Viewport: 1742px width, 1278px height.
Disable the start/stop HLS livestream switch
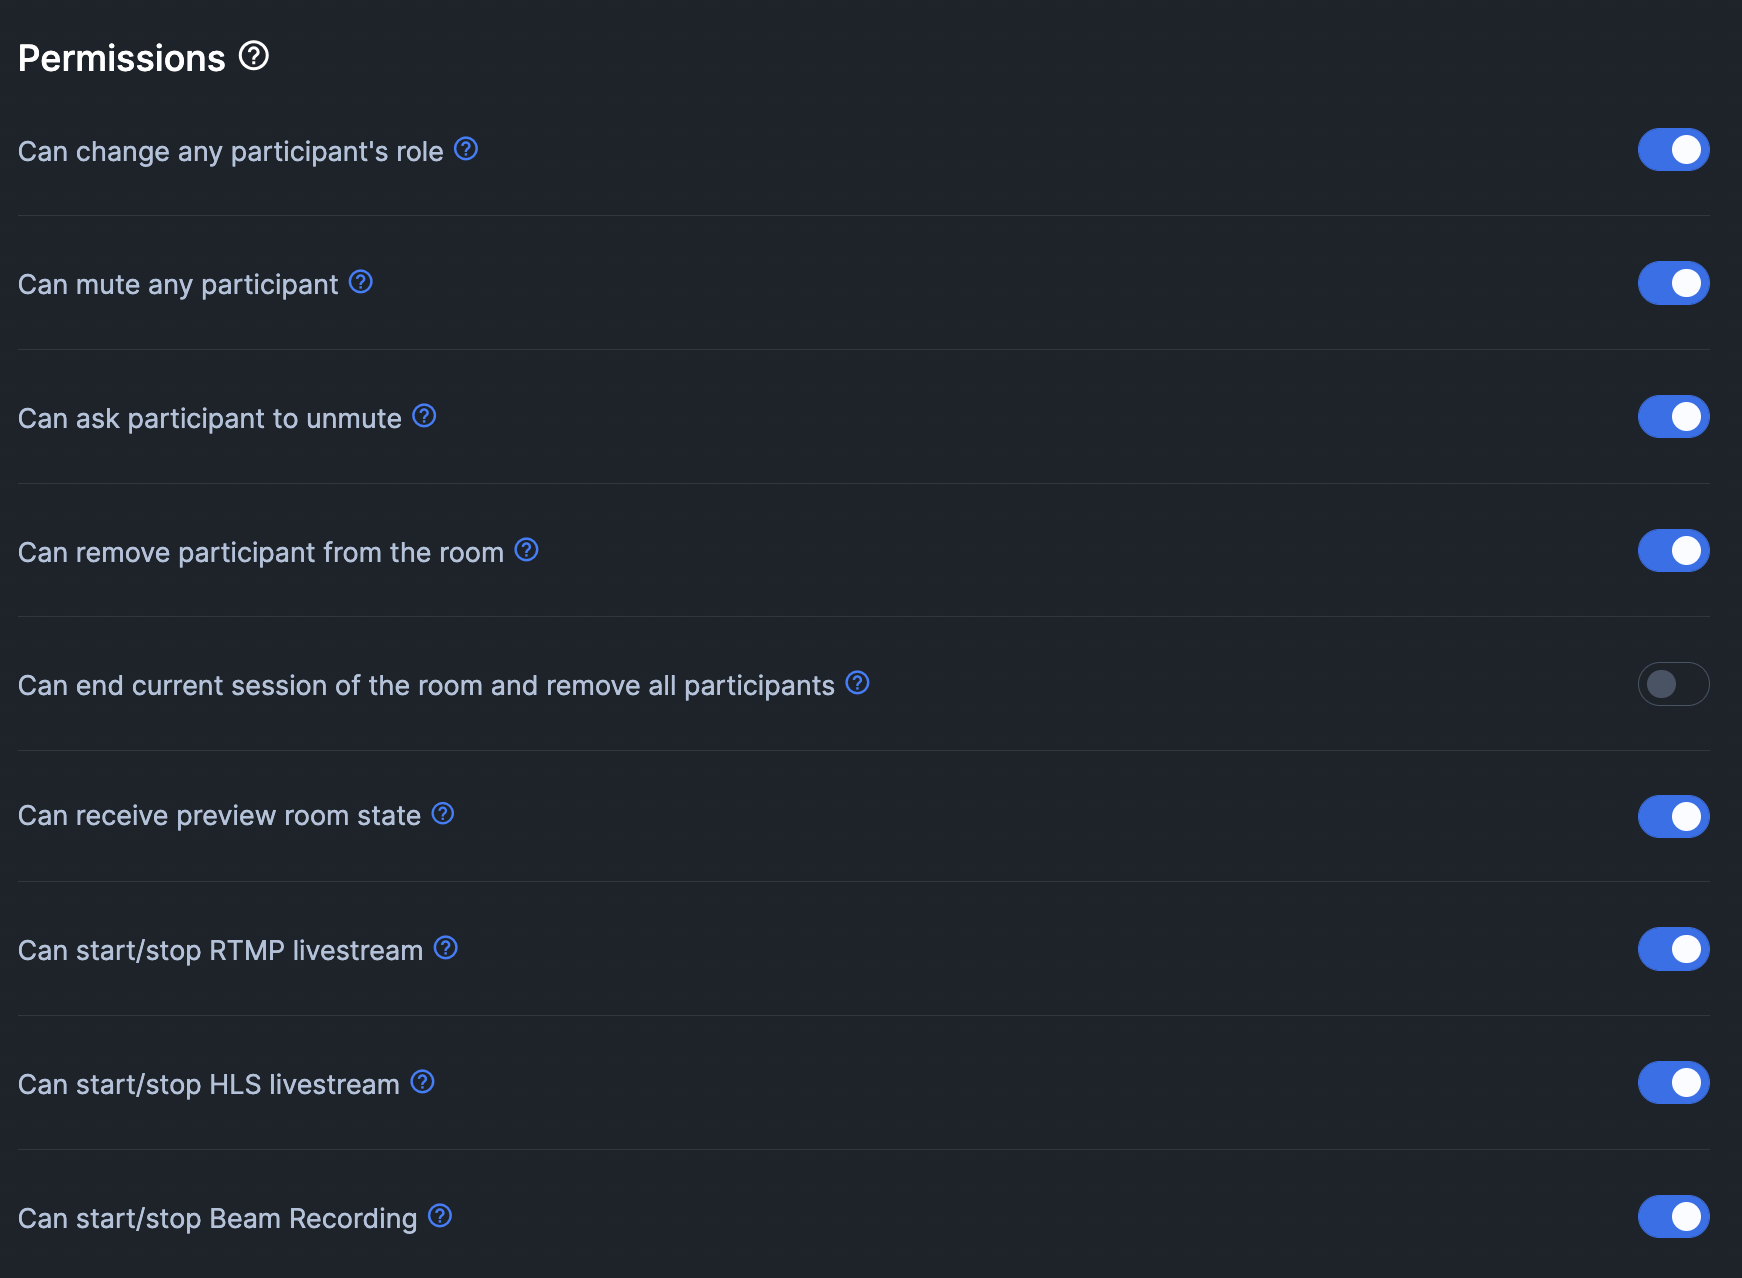pyautogui.click(x=1673, y=1083)
